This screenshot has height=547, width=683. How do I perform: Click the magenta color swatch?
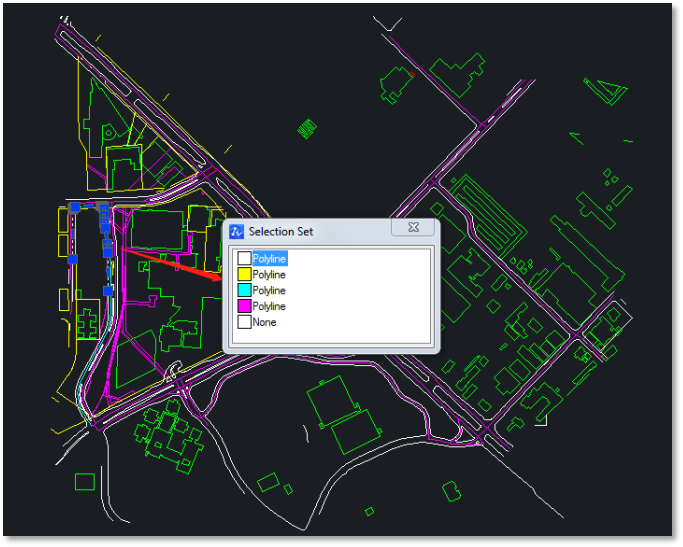click(x=244, y=307)
